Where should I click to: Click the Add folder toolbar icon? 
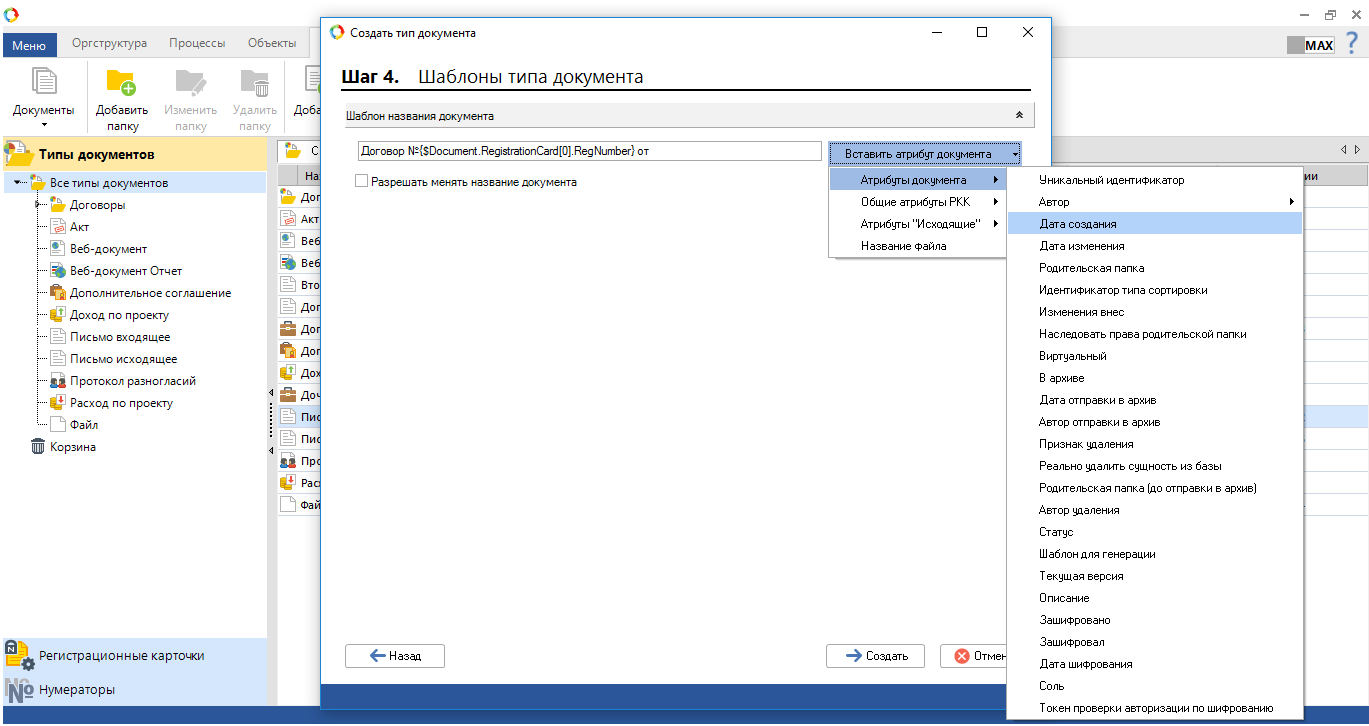click(x=121, y=84)
